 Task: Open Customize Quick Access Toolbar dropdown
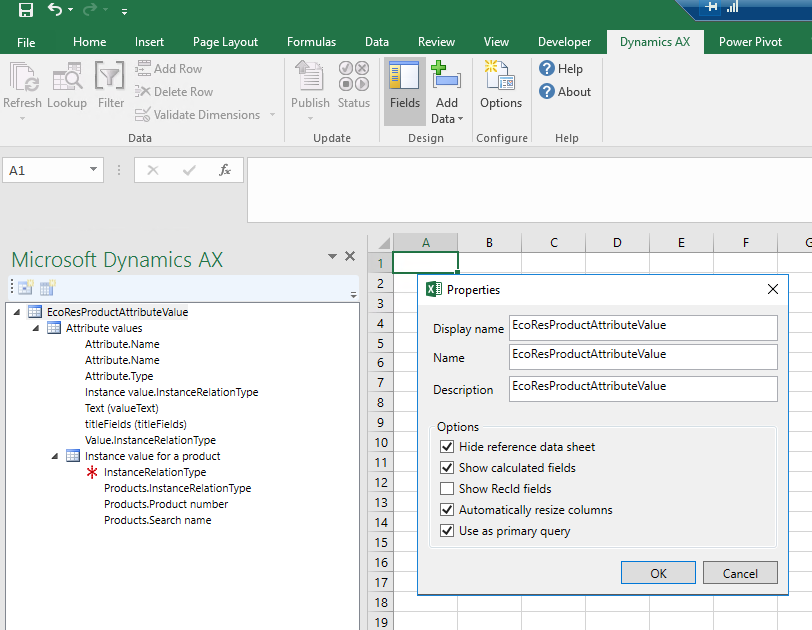pos(124,11)
